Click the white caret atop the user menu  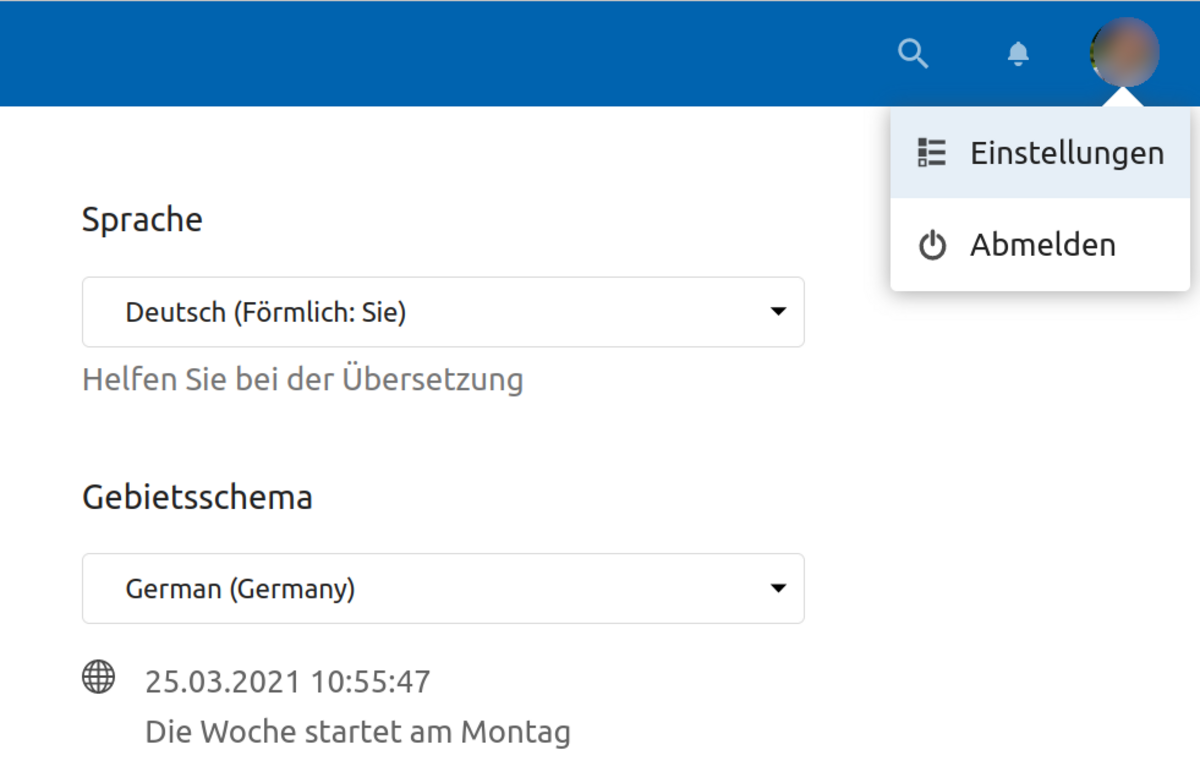pyautogui.click(x=1125, y=98)
